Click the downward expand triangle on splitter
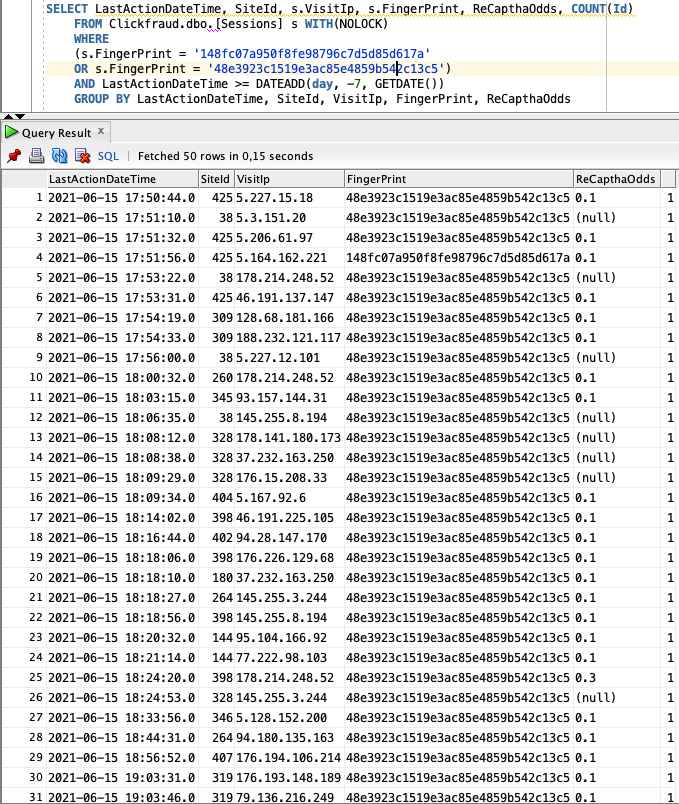679x804 pixels. click(x=20, y=116)
